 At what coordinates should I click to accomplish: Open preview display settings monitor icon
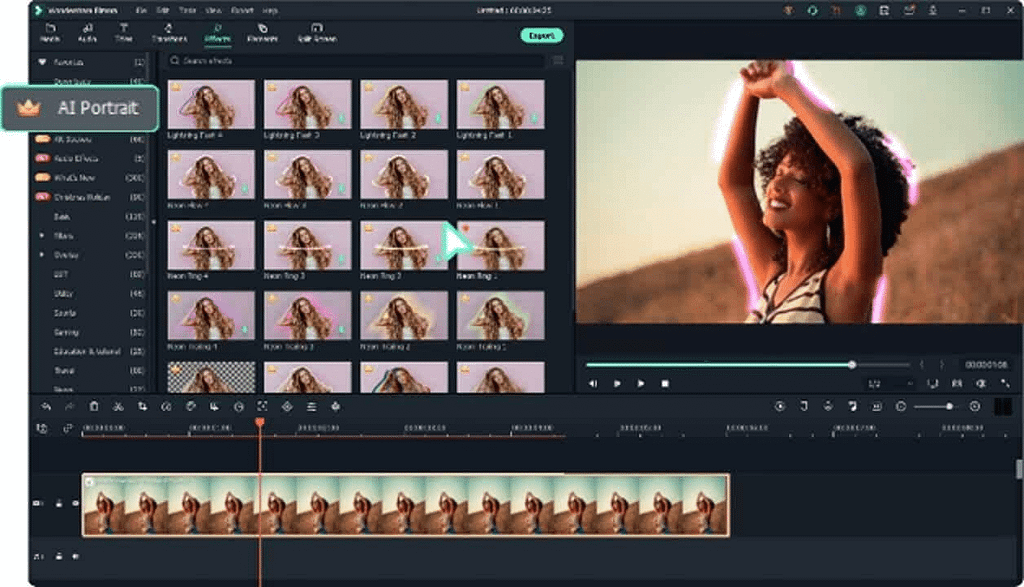point(933,384)
